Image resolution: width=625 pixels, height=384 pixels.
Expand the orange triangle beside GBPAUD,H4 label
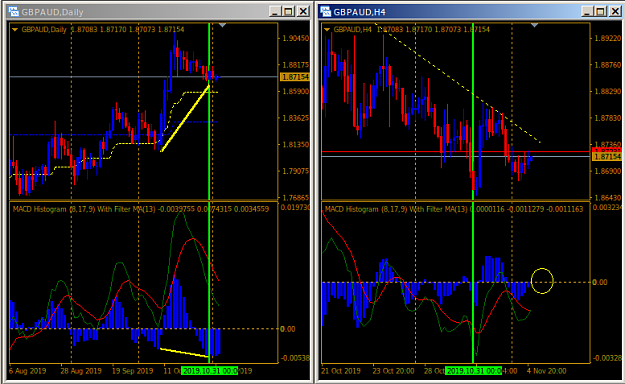pos(327,30)
